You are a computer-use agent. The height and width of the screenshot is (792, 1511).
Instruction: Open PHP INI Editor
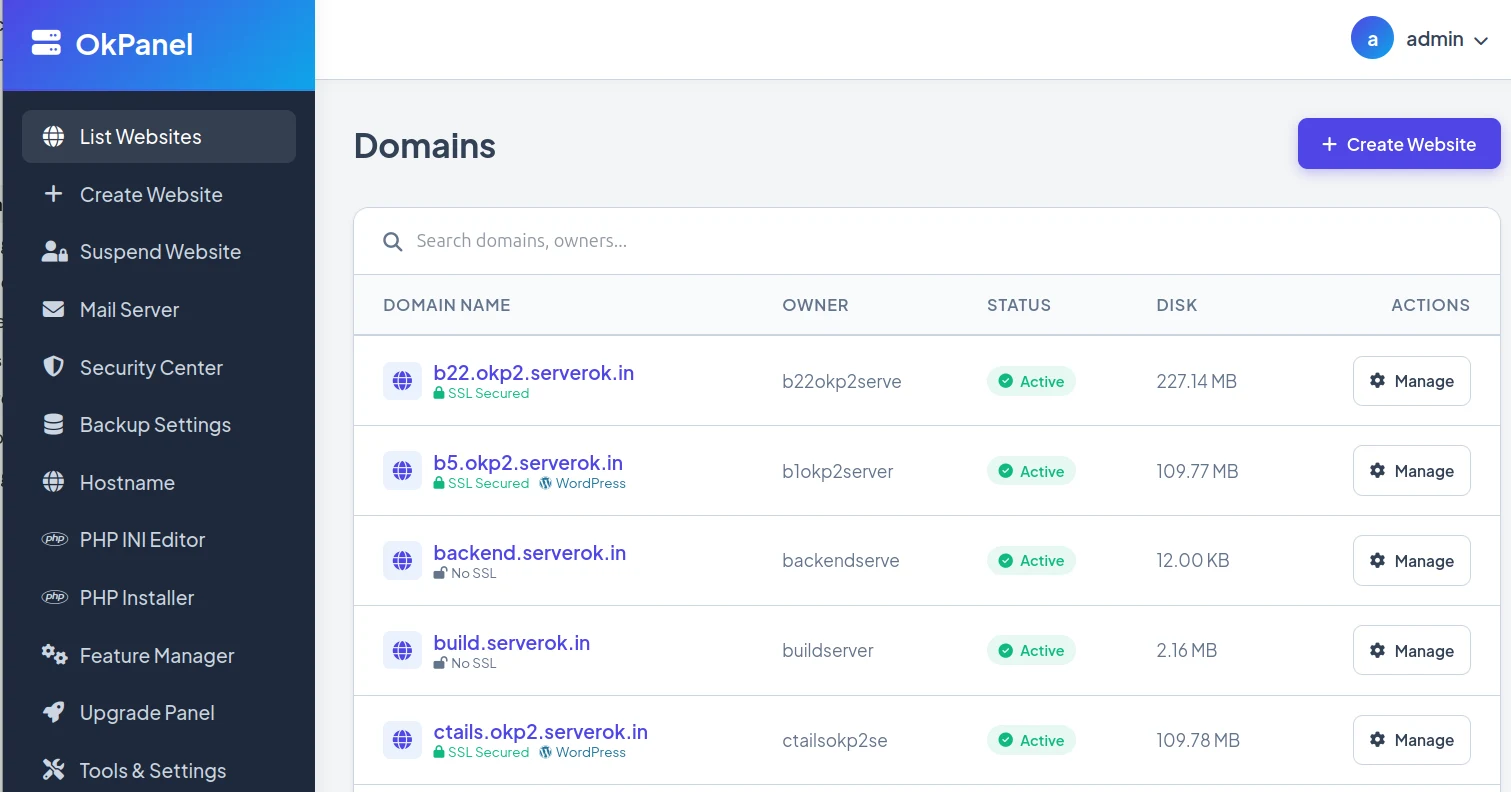click(159, 540)
